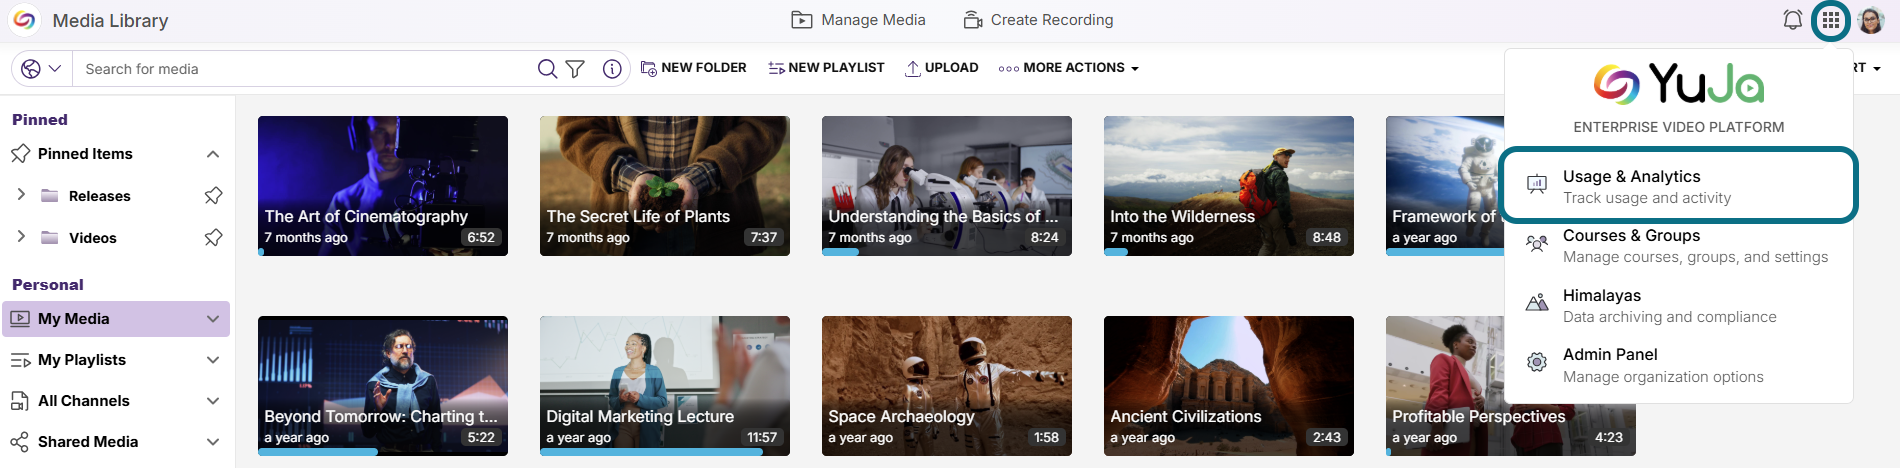Open Himalayas menu entry
Viewport: 1900px width, 468px height.
(1679, 306)
